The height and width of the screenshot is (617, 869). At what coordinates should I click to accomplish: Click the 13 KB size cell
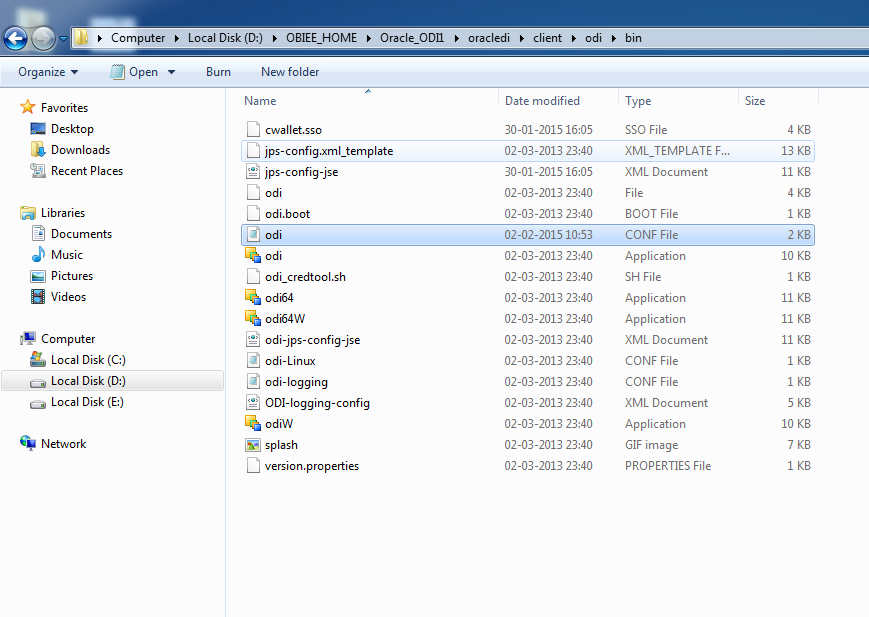pyautogui.click(x=796, y=151)
